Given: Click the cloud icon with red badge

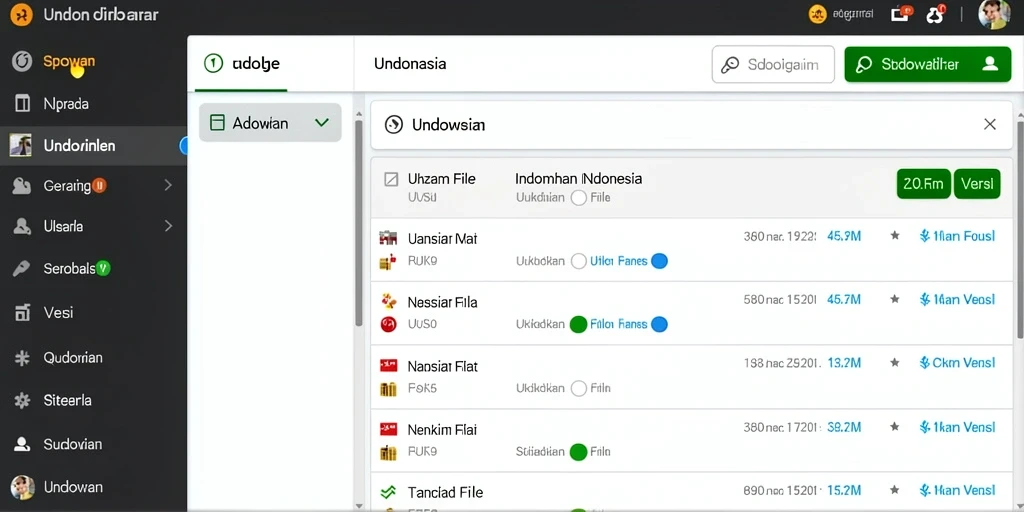Looking at the screenshot, I should [x=936, y=14].
